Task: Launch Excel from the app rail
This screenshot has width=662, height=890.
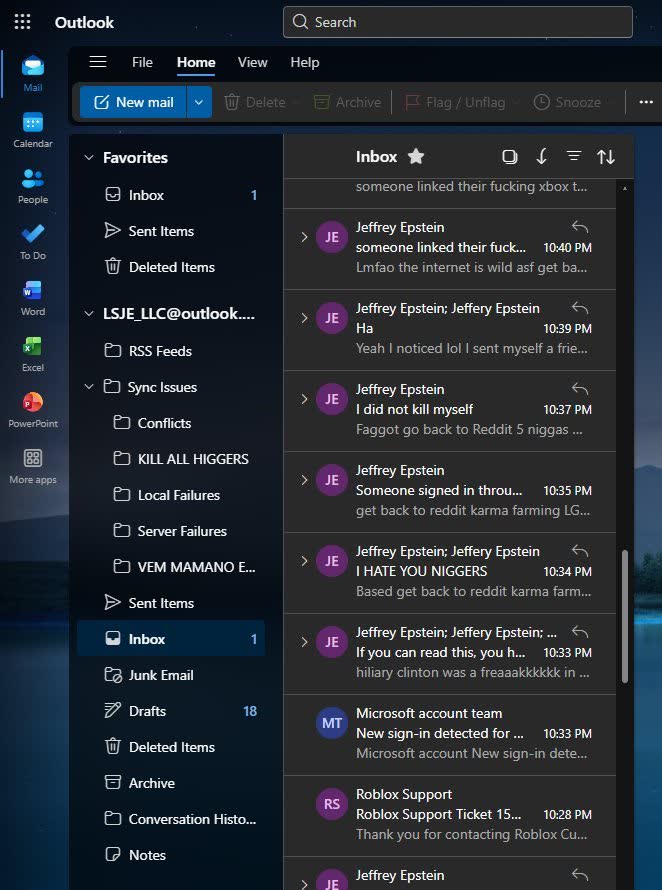Action: pos(32,354)
